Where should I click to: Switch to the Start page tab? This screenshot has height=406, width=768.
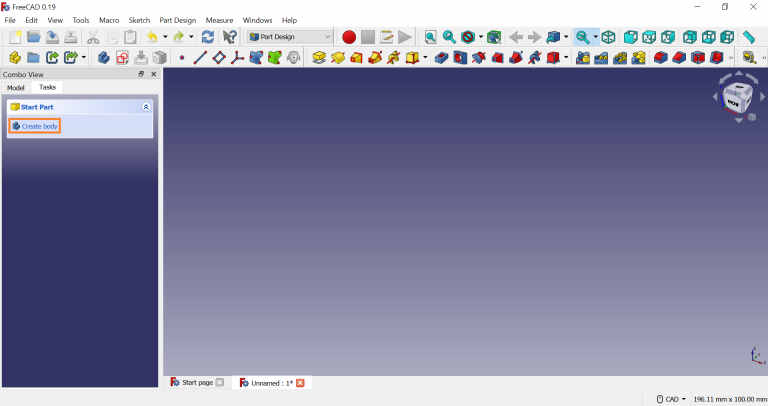point(196,383)
